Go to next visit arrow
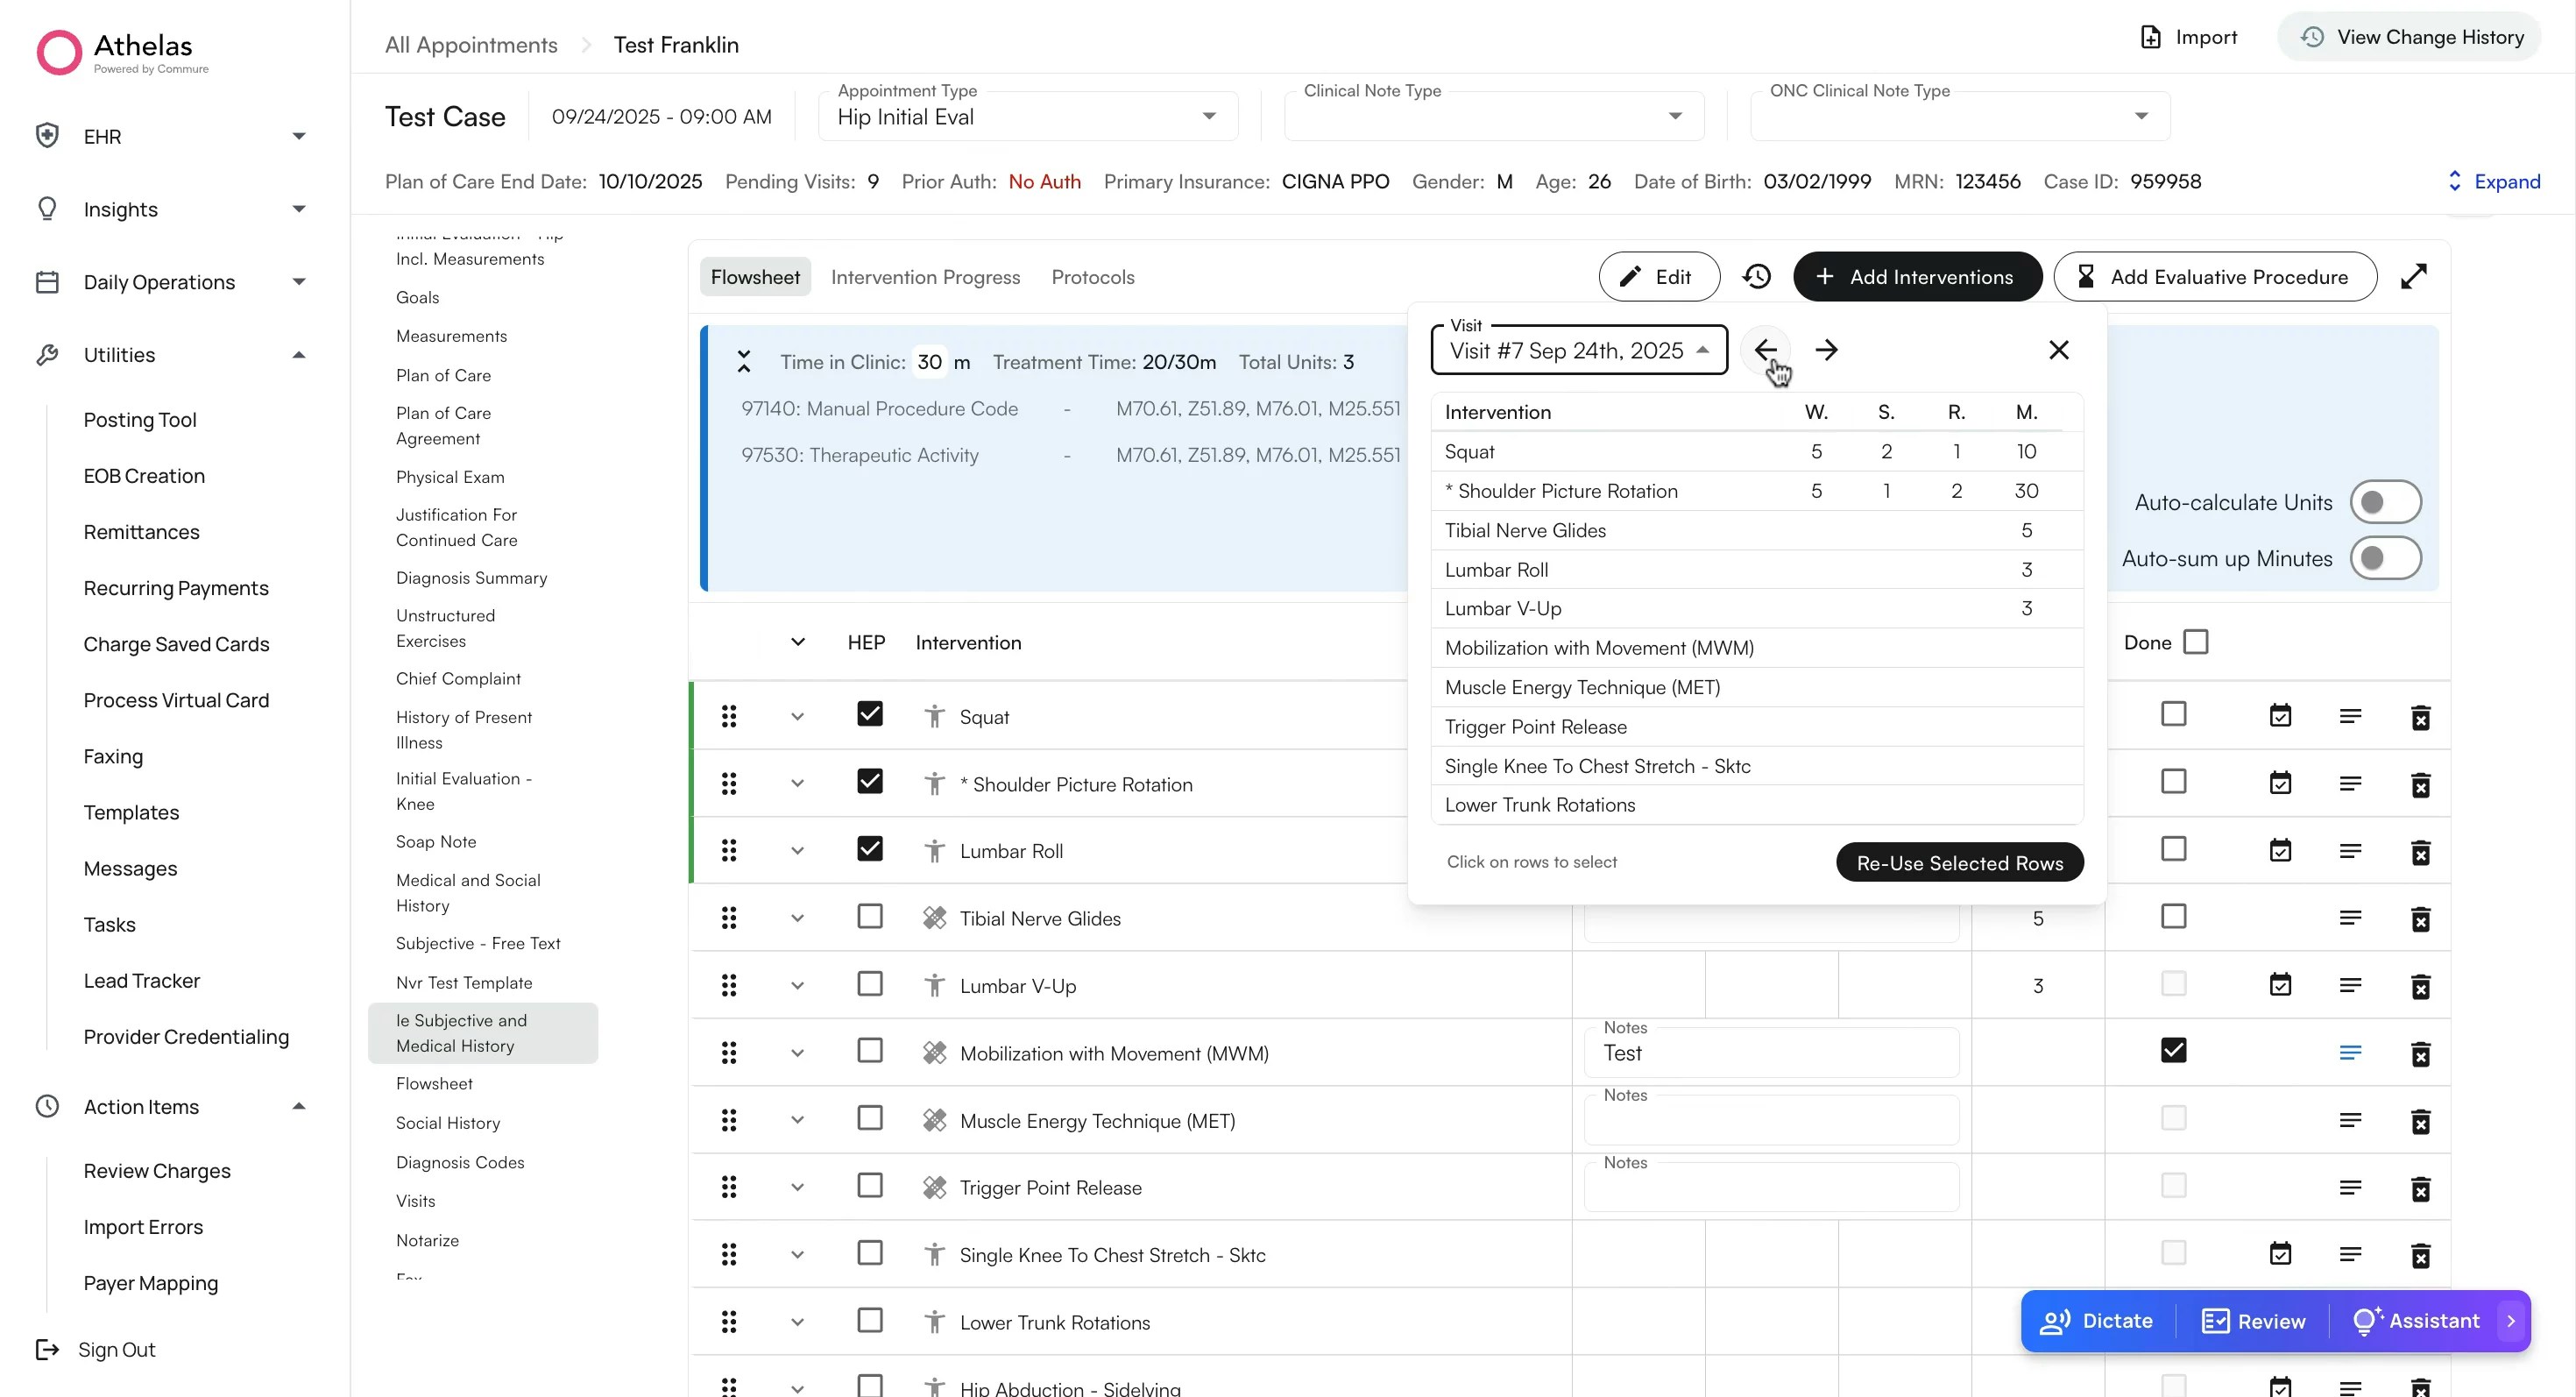2576x1397 pixels. (1826, 350)
